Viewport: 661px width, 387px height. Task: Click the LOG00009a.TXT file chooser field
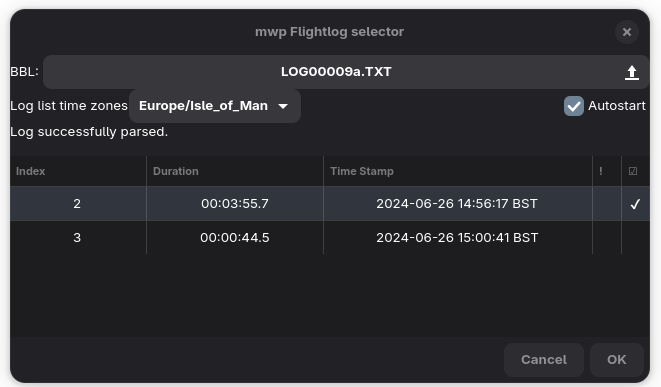346,72
